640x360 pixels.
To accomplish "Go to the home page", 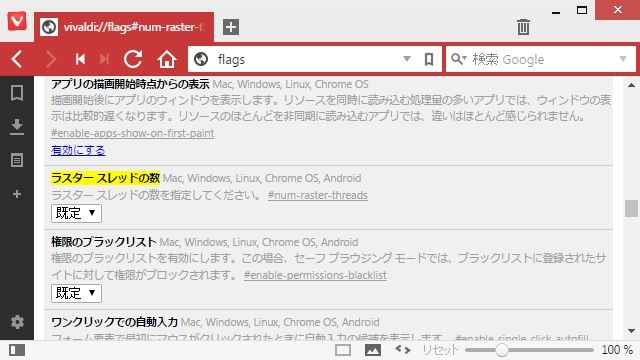I will tap(167, 60).
